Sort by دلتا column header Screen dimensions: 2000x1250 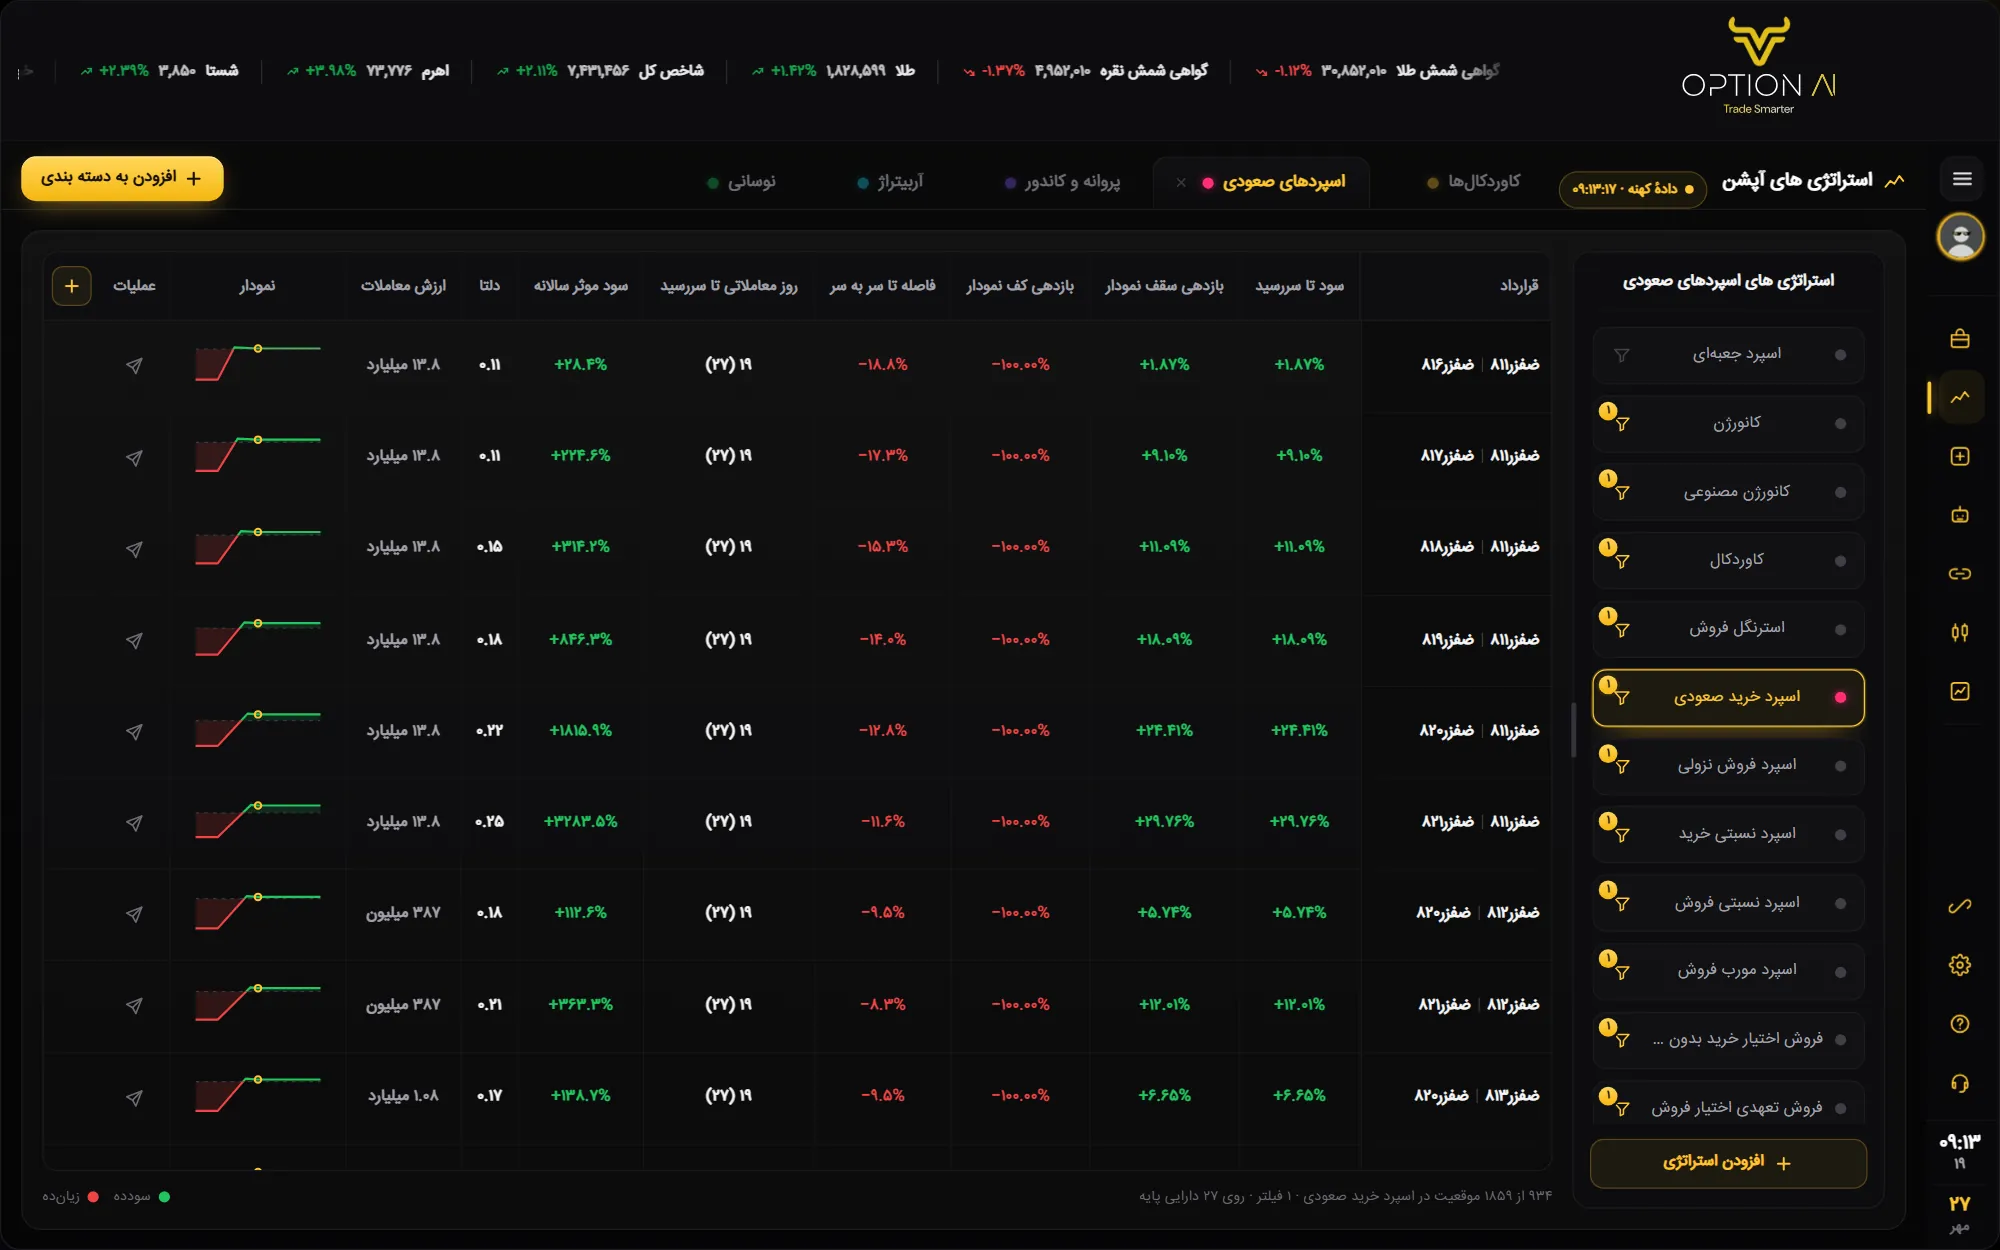489,286
